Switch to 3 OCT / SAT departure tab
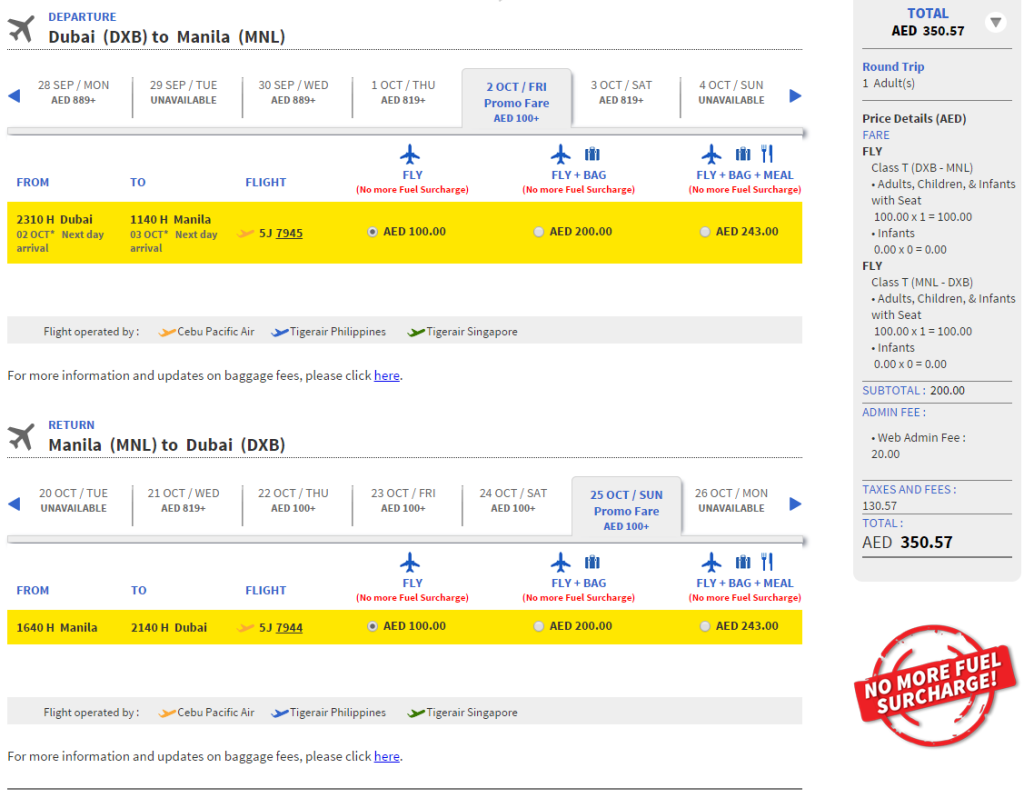 [x=621, y=93]
